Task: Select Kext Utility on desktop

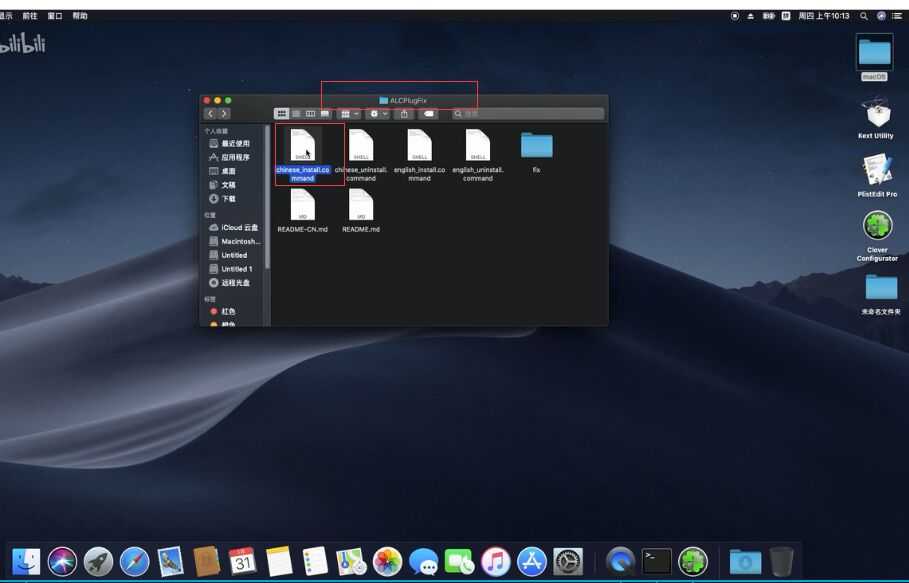Action: (x=876, y=118)
